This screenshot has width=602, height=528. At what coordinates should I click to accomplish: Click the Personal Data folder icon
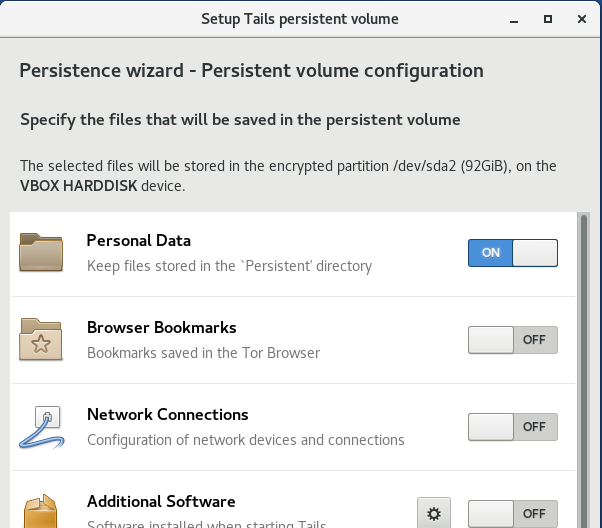click(41, 253)
